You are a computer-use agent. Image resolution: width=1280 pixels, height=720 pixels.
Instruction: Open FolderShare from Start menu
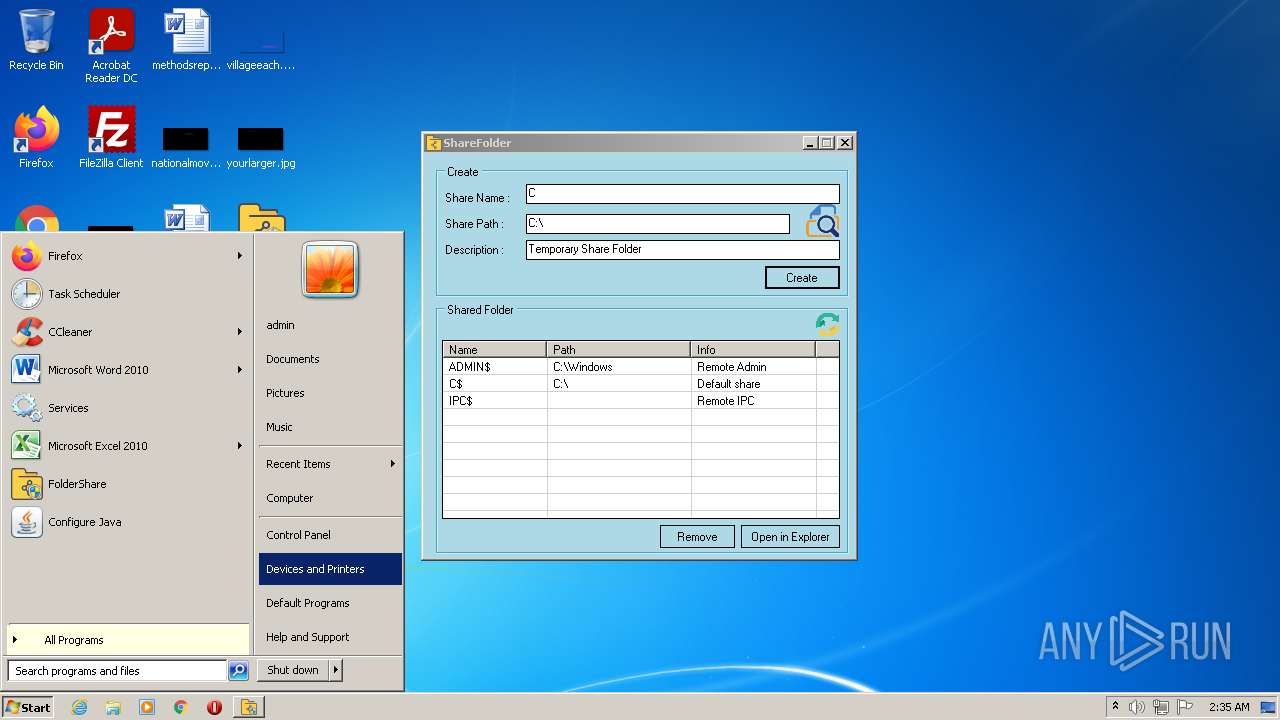pyautogui.click(x=127, y=484)
